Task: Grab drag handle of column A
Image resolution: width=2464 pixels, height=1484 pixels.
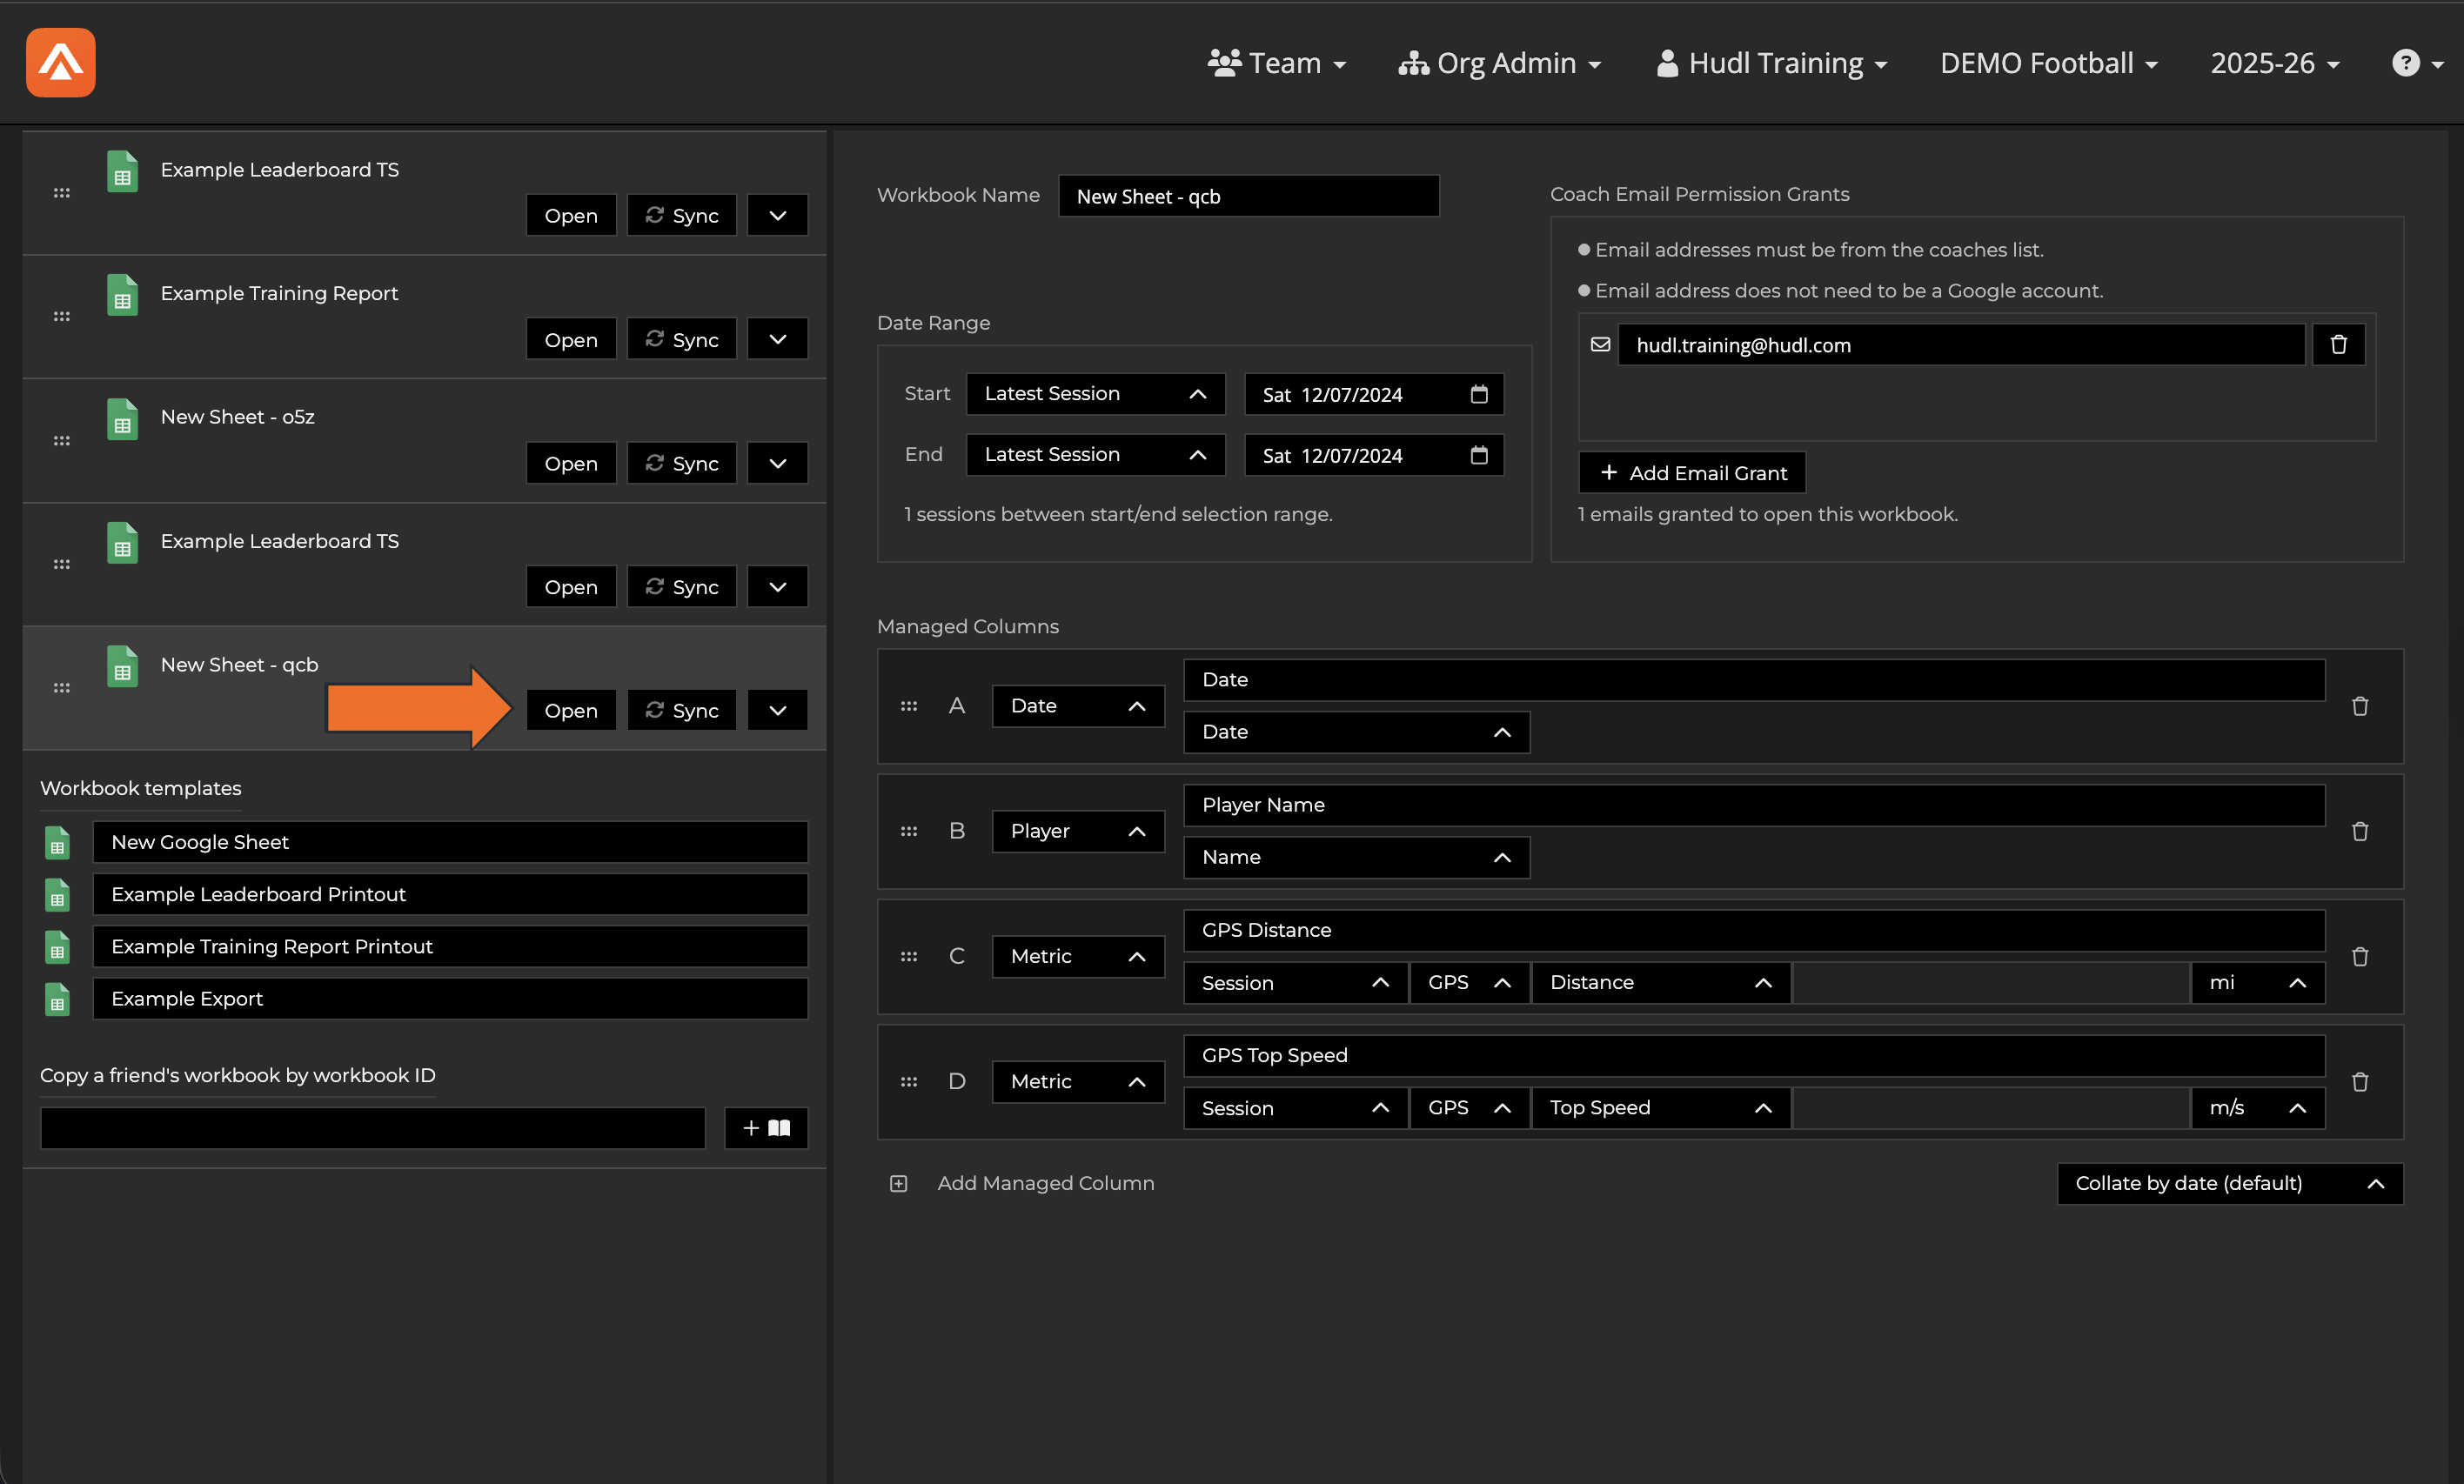Action: (x=908, y=706)
